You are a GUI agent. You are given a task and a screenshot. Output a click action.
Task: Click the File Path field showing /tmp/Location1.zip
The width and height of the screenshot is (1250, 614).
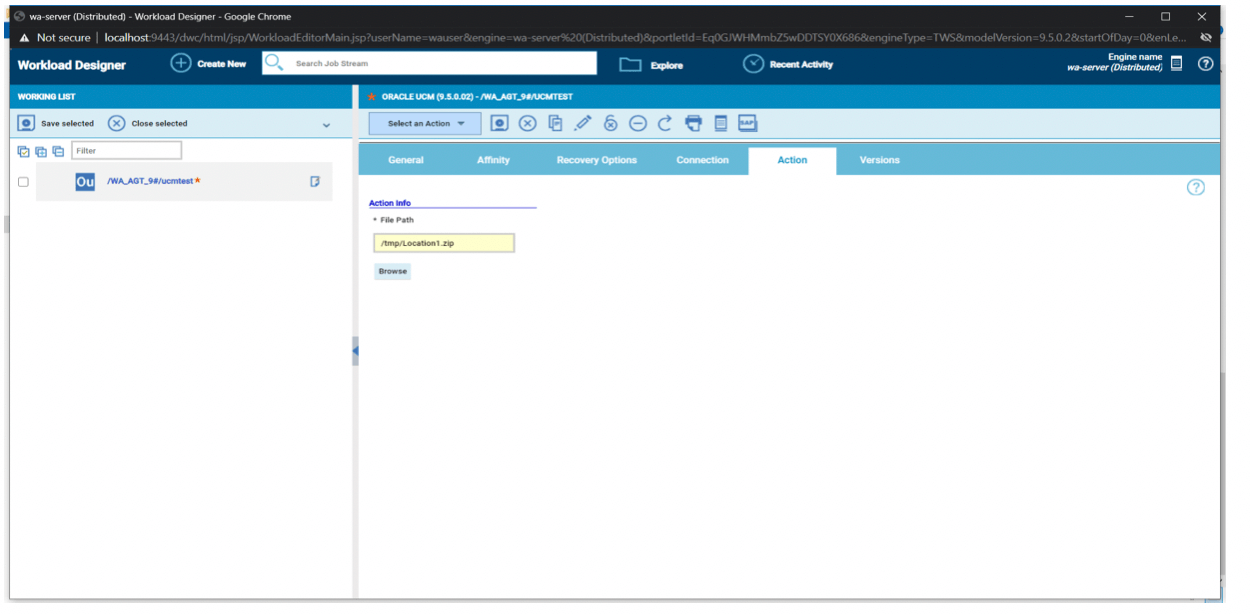coord(444,242)
